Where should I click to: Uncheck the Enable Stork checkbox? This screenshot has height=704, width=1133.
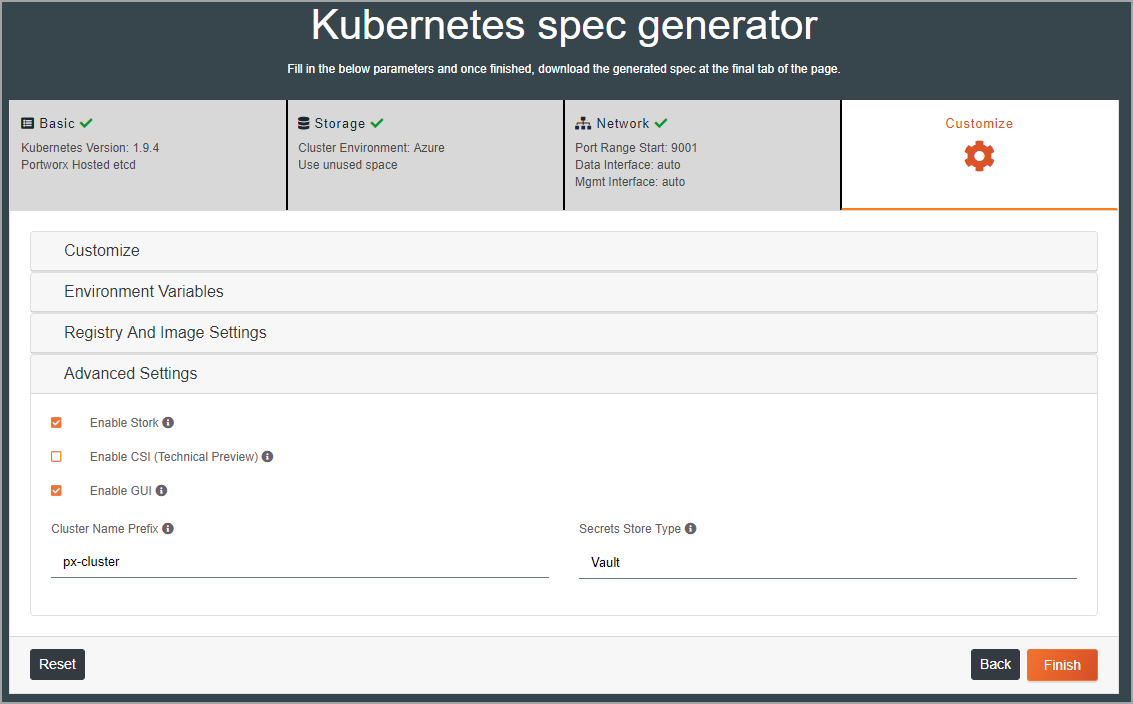pos(56,422)
